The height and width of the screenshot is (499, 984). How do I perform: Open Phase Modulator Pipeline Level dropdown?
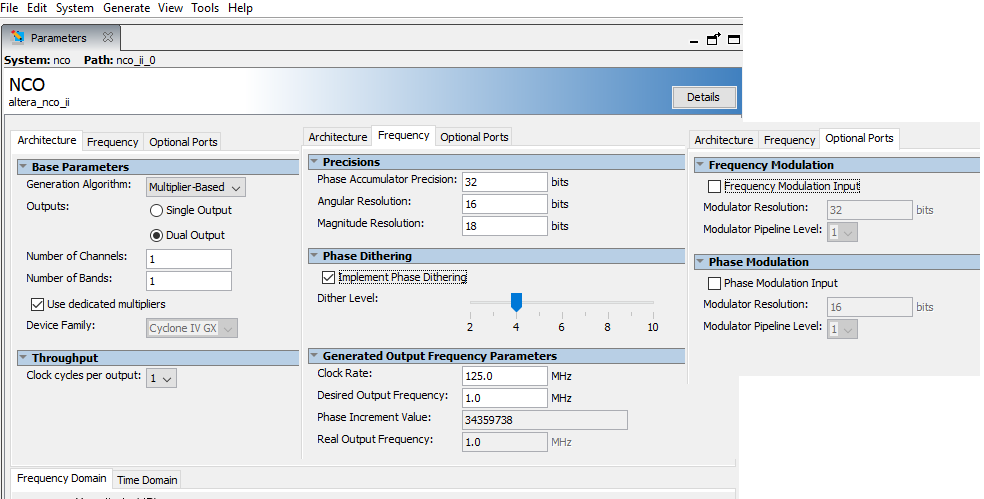(843, 329)
